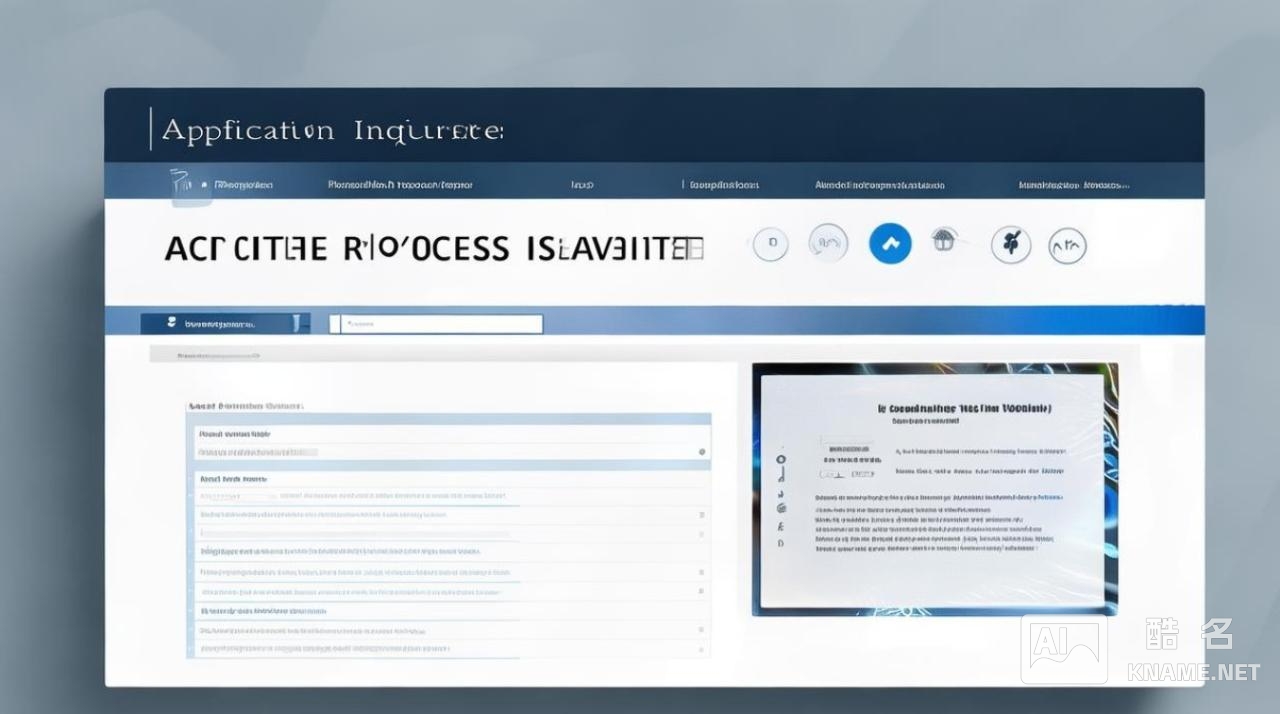The height and width of the screenshot is (714, 1280).
Task: Click the house-shaped icon in heading row
Action: tap(943, 240)
